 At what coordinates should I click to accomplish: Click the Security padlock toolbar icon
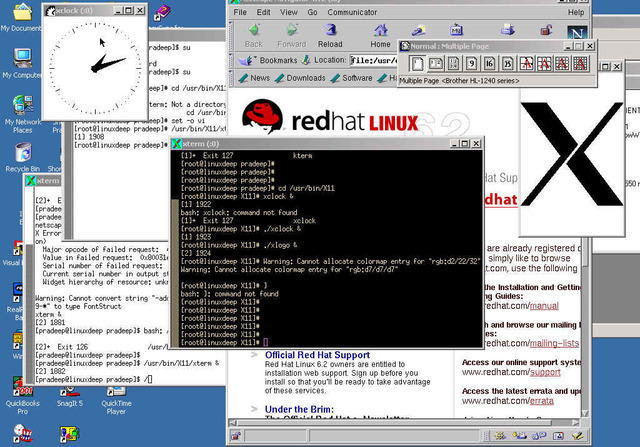[546, 29]
